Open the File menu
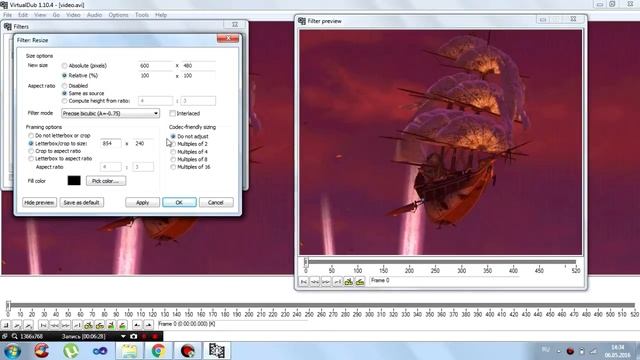The height and width of the screenshot is (360, 640). (x=7, y=15)
